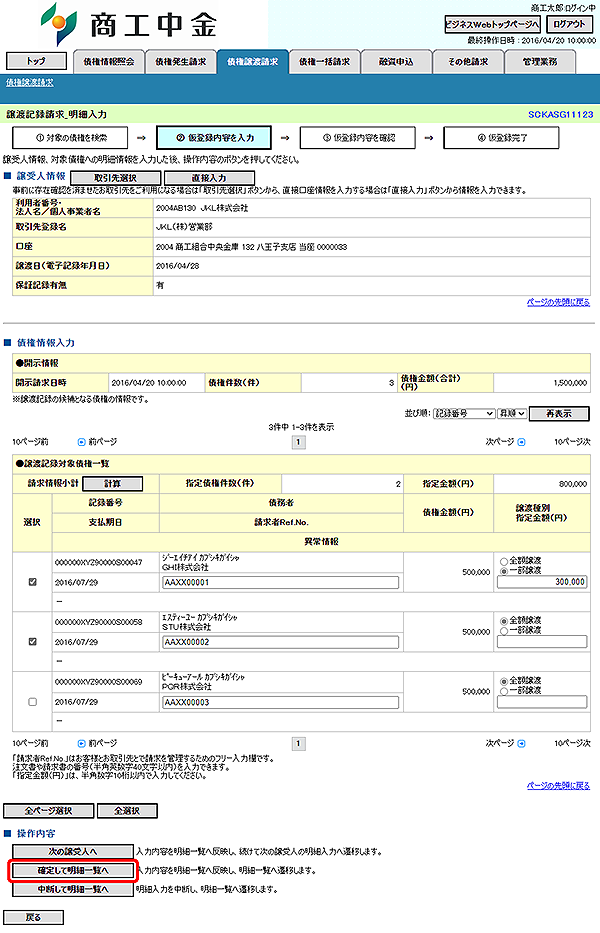Open the その他請求 tab
This screenshot has height=933, width=600.
(468, 62)
